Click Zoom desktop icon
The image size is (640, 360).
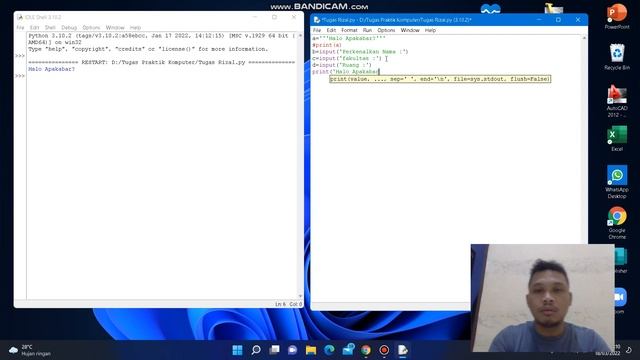click(620, 300)
